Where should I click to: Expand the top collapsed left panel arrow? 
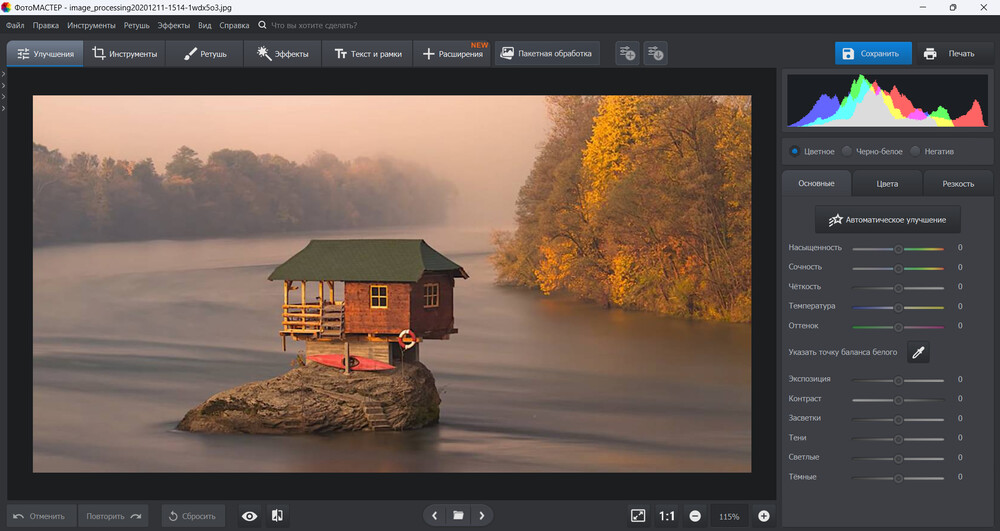point(4,75)
